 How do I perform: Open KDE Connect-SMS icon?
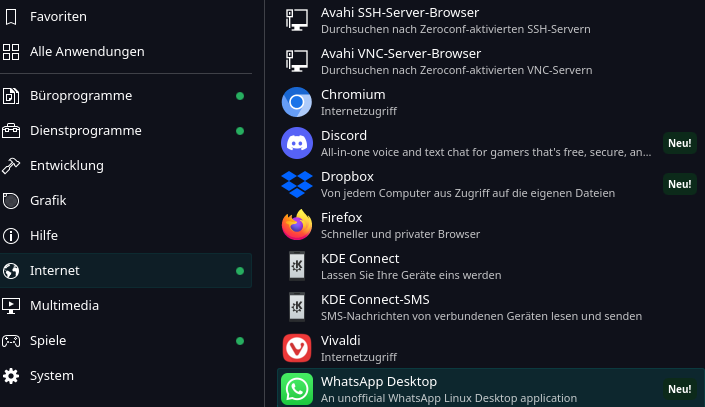297,307
